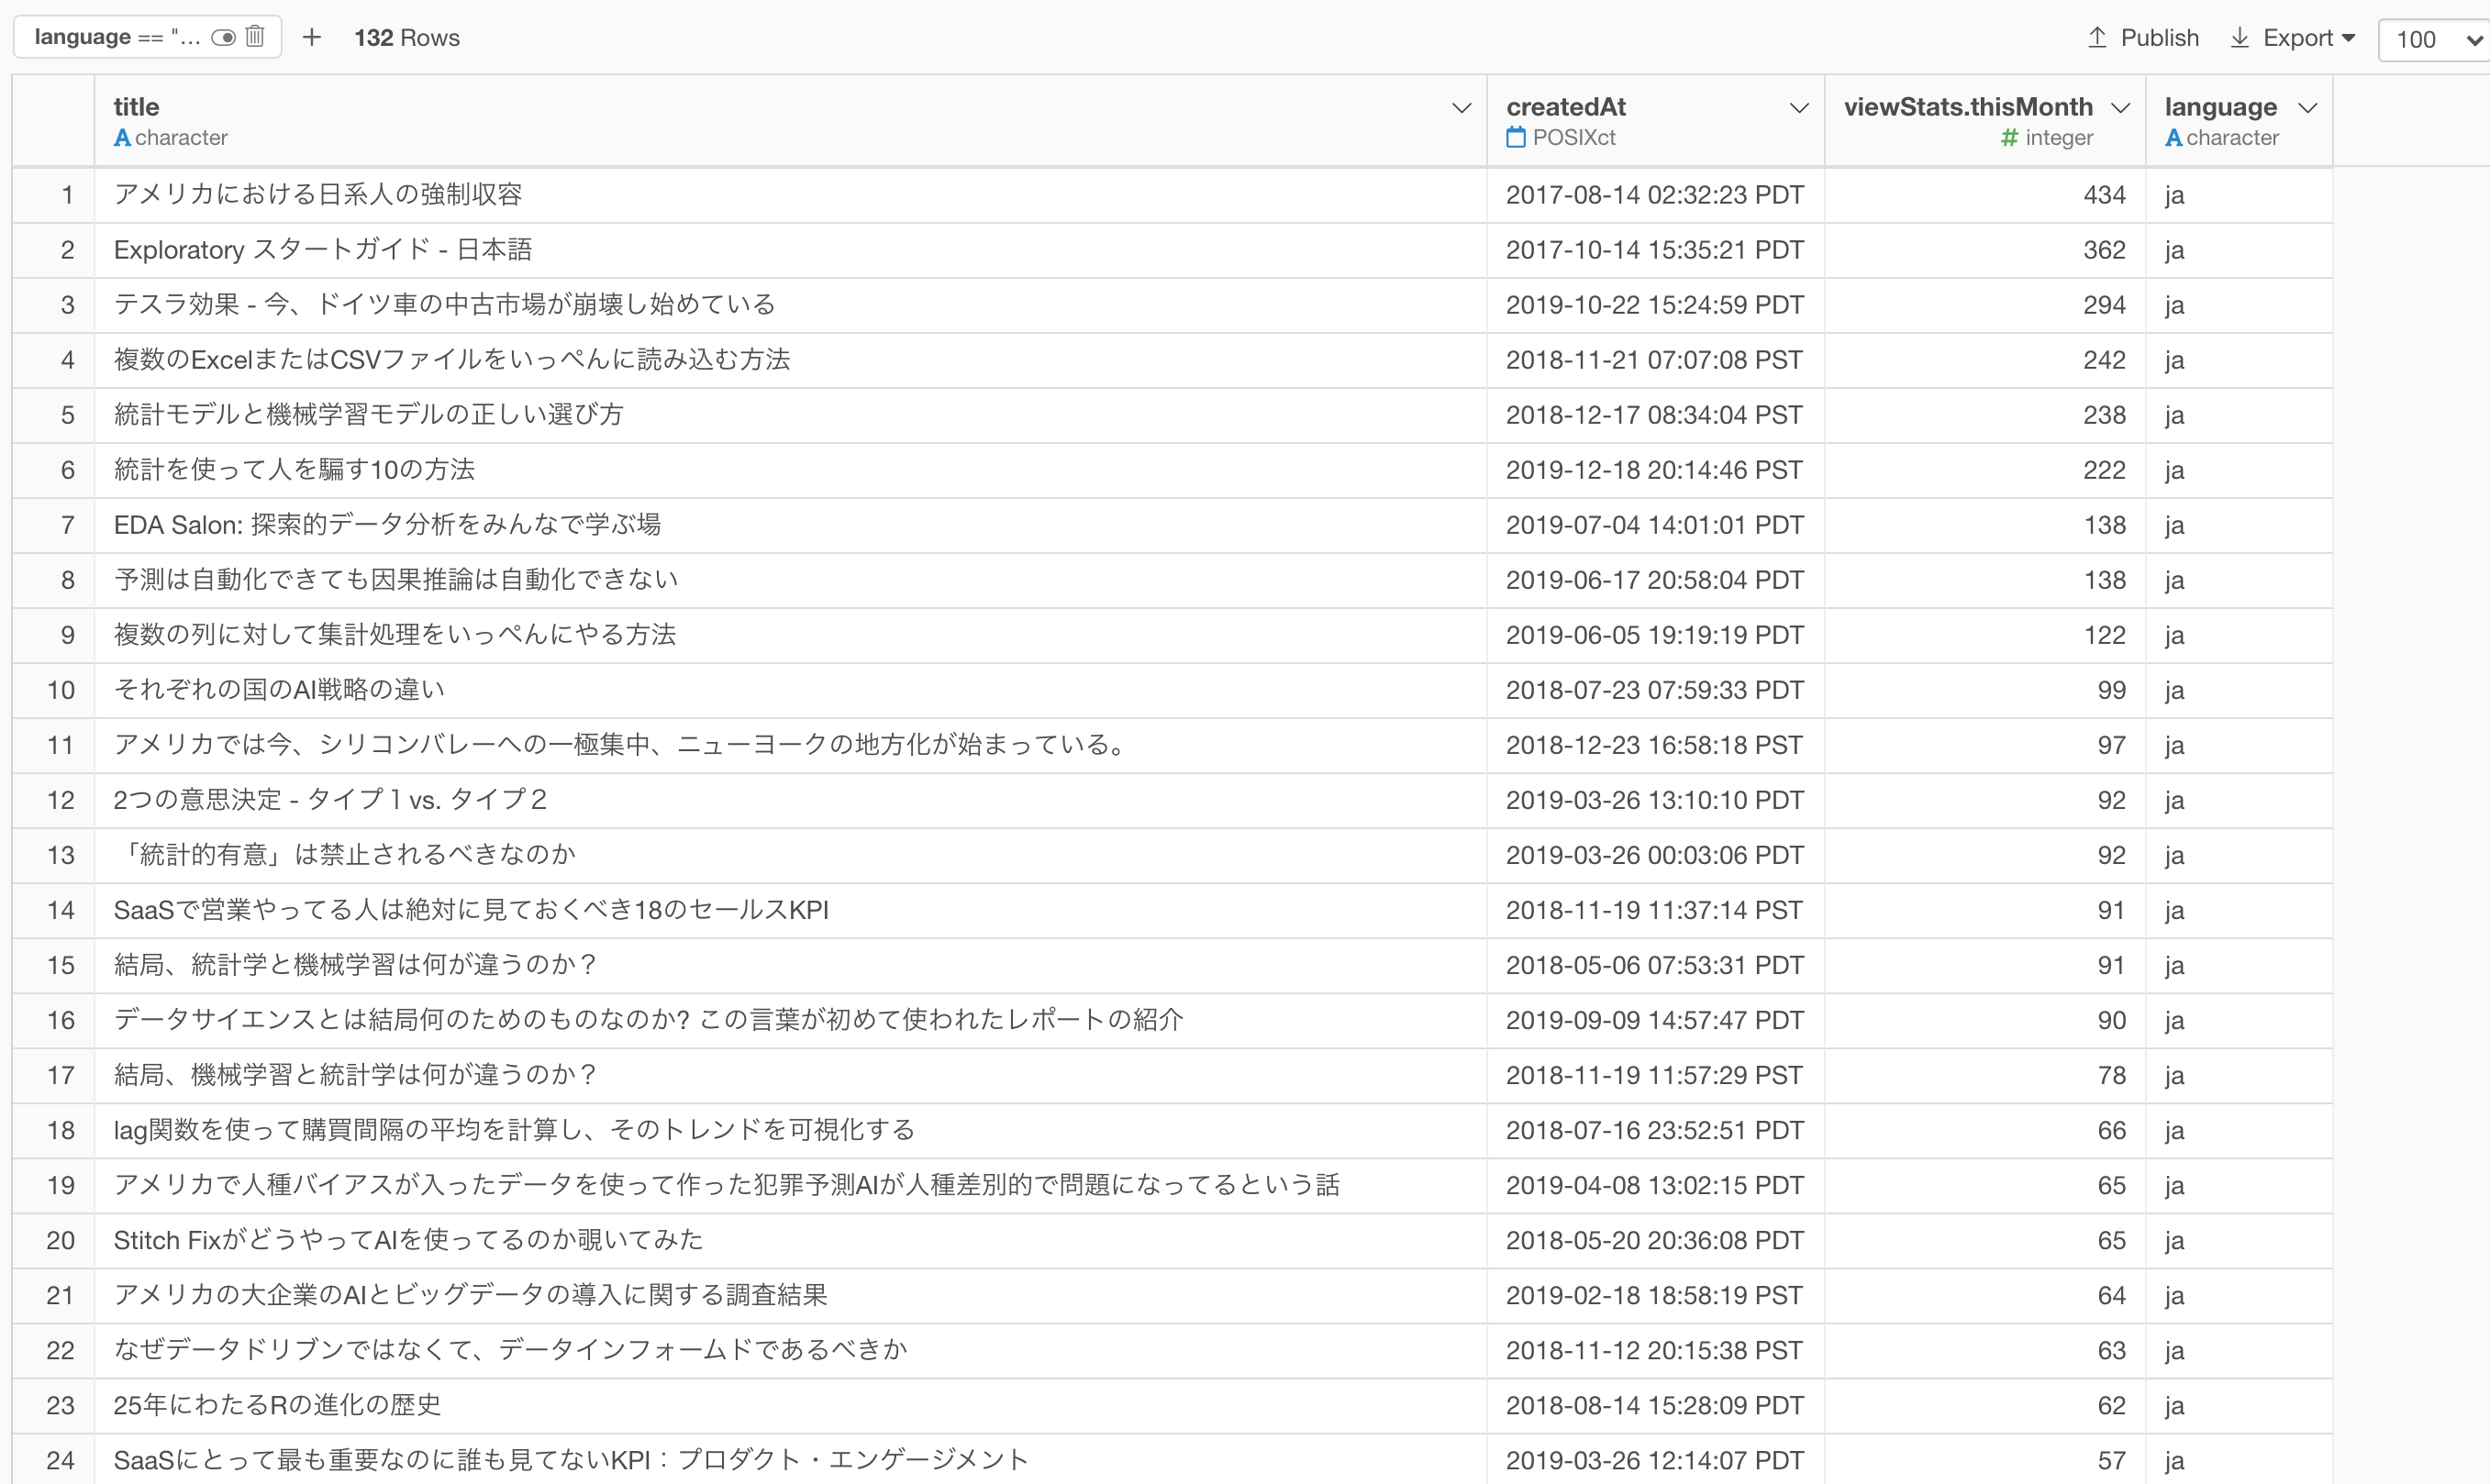
Task: Add a new filter with plus icon
Action: [x=312, y=38]
